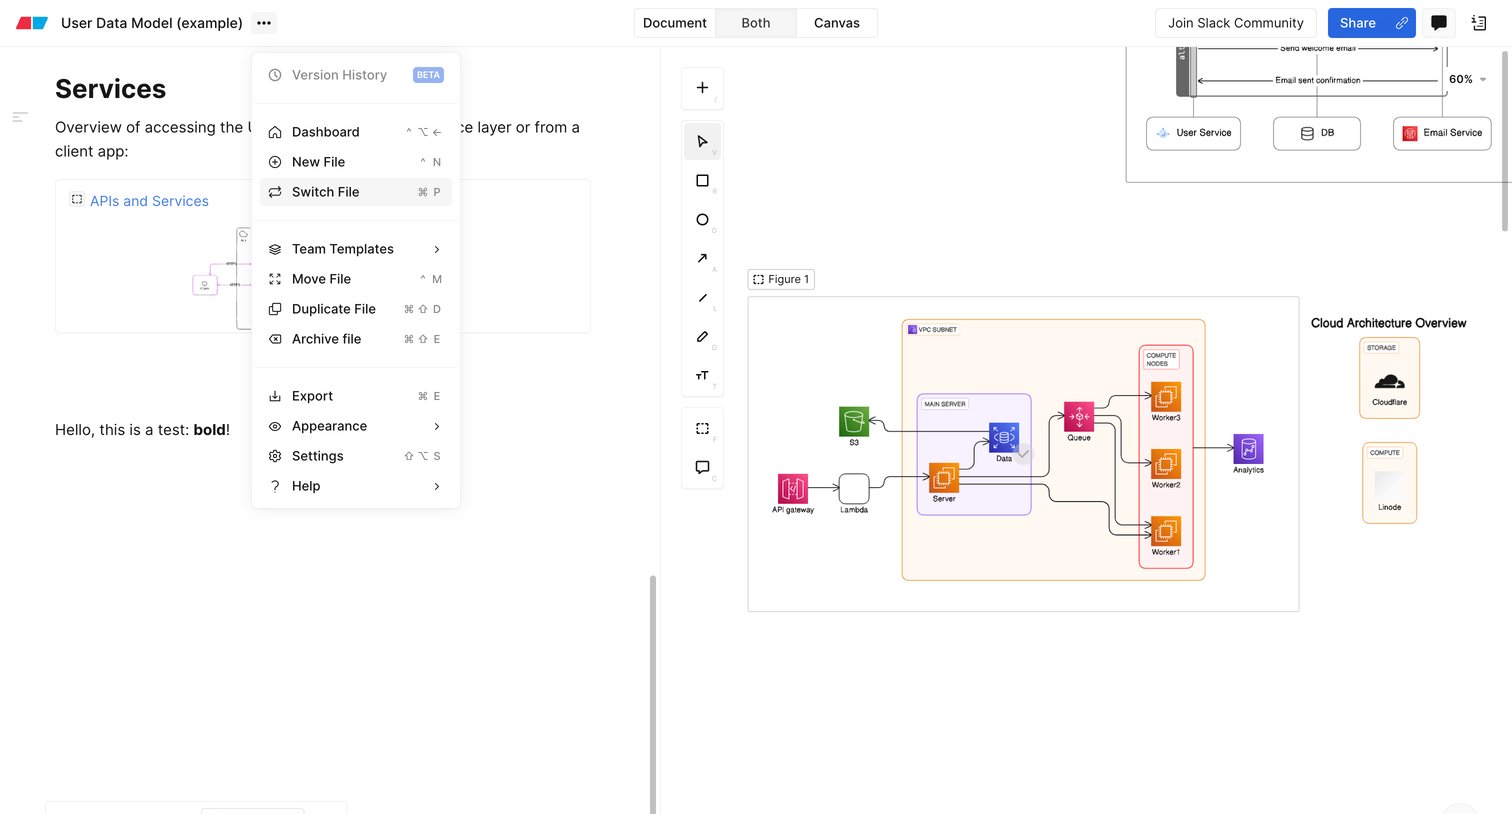
Task: Toggle the document outline icon in header
Action: coord(1479,23)
